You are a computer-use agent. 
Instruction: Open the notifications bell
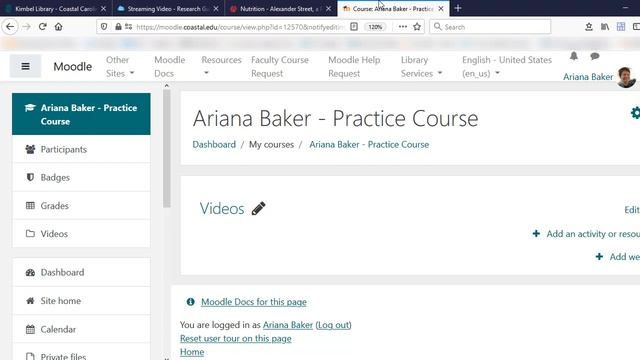click(x=573, y=56)
